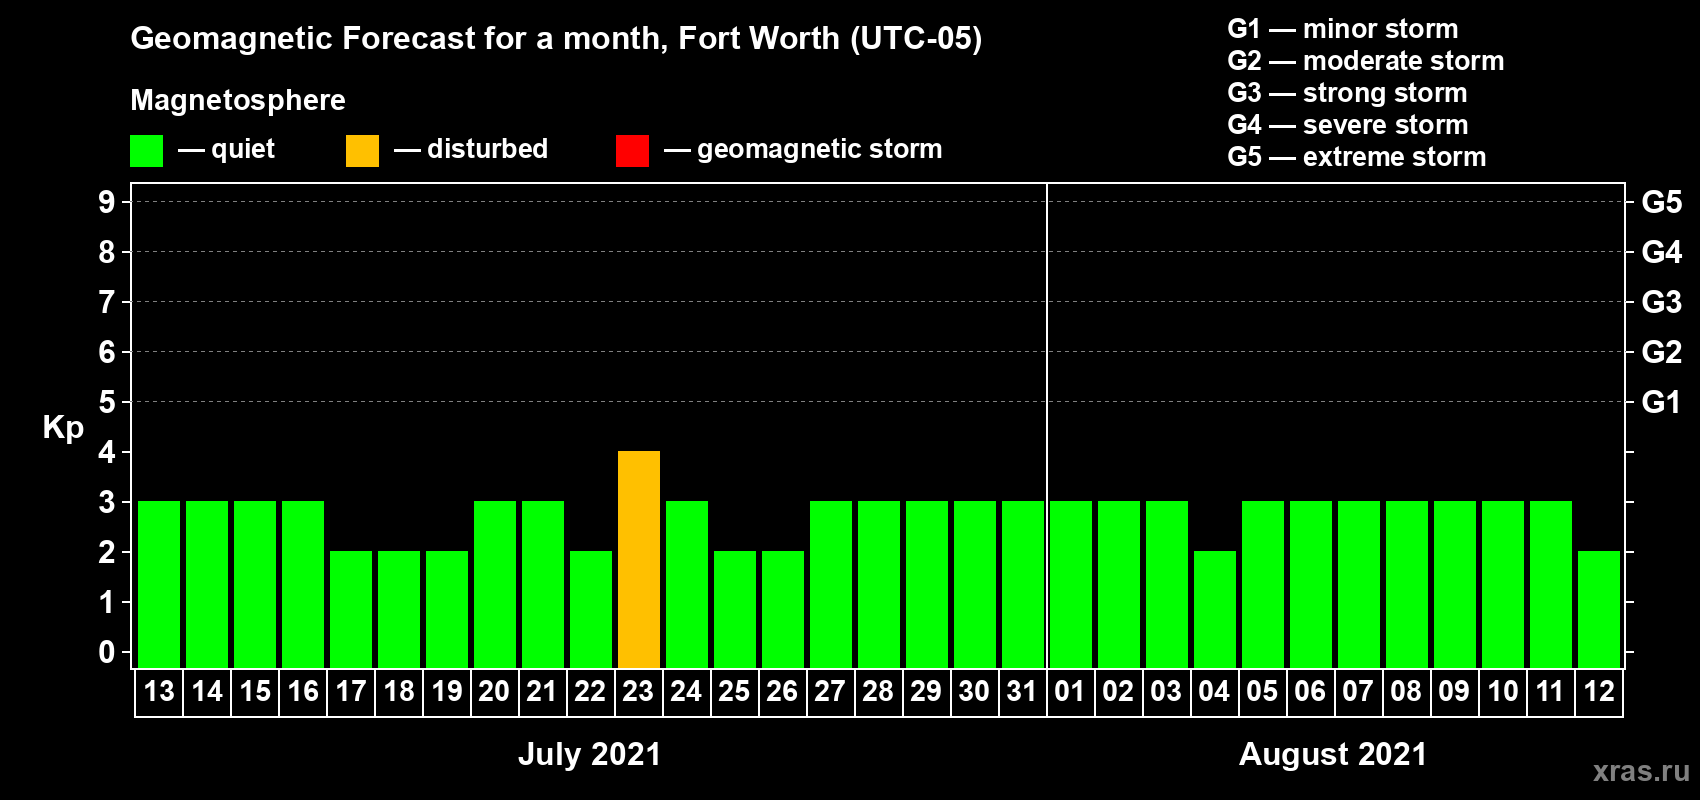This screenshot has width=1700, height=800.
Task: Click date label 05 on the axis
Action: (x=1262, y=692)
